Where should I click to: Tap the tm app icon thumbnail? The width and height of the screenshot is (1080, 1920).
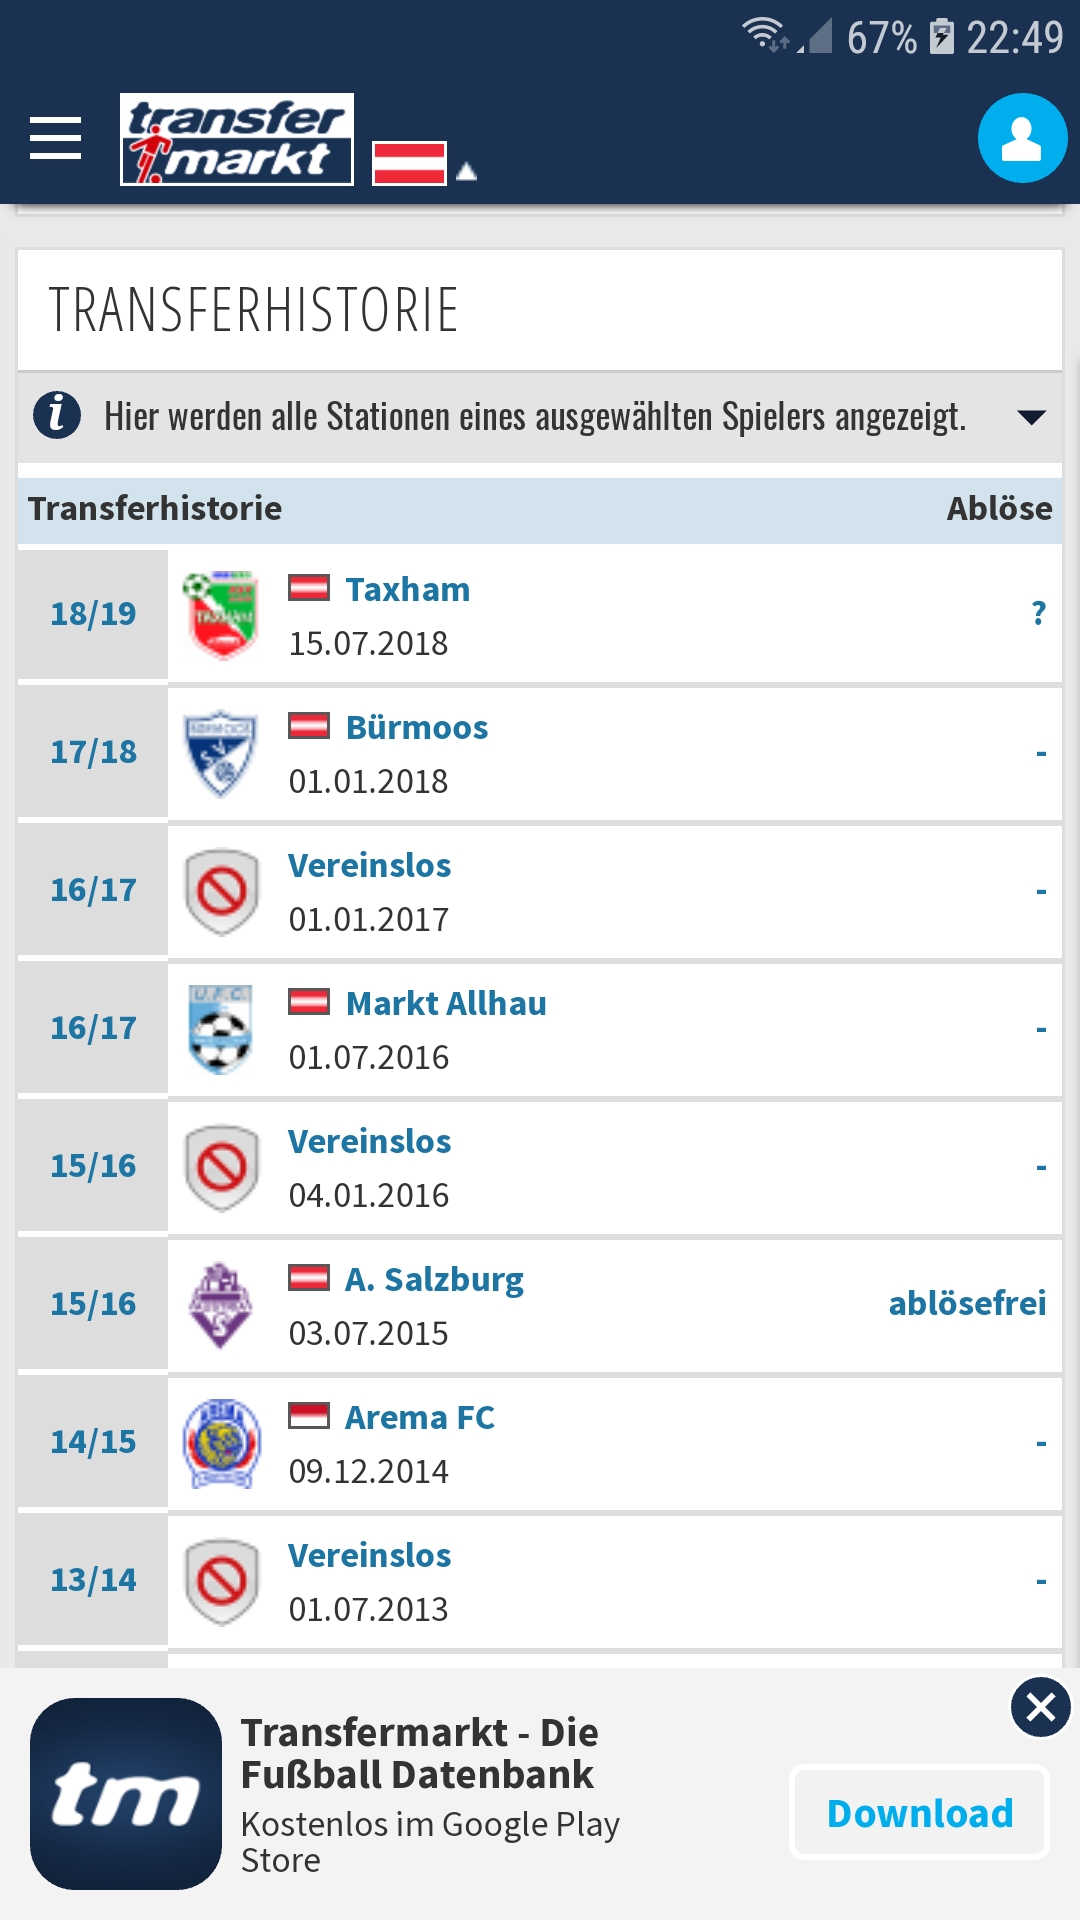tap(126, 1794)
